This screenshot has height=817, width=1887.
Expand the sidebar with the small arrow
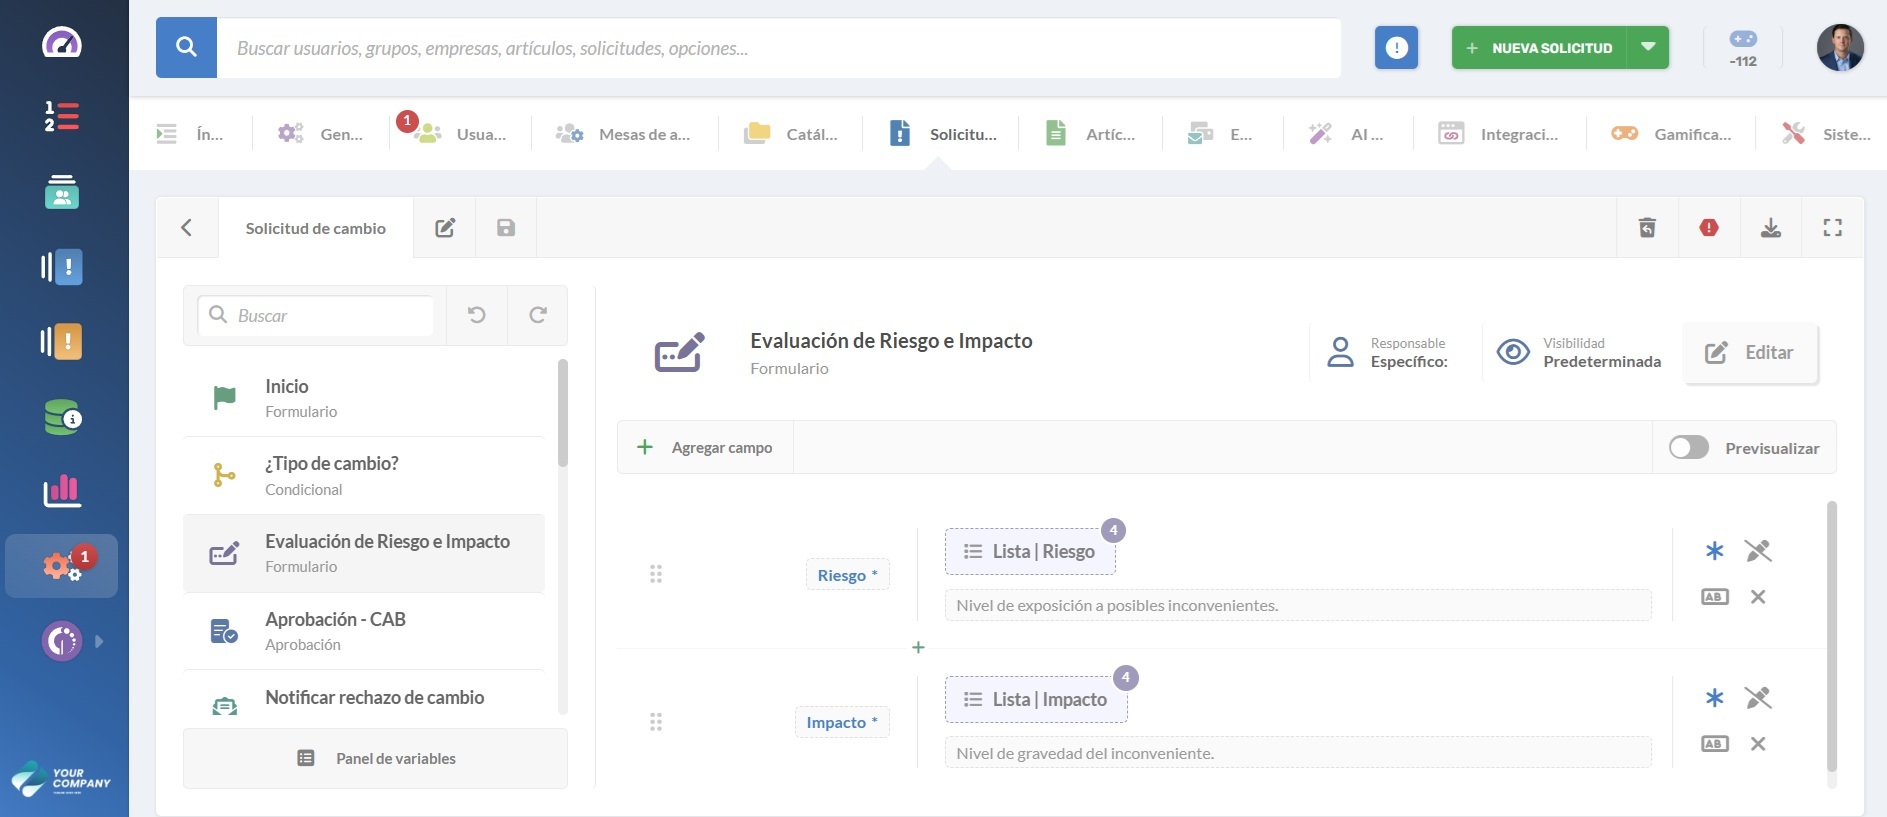(x=99, y=642)
